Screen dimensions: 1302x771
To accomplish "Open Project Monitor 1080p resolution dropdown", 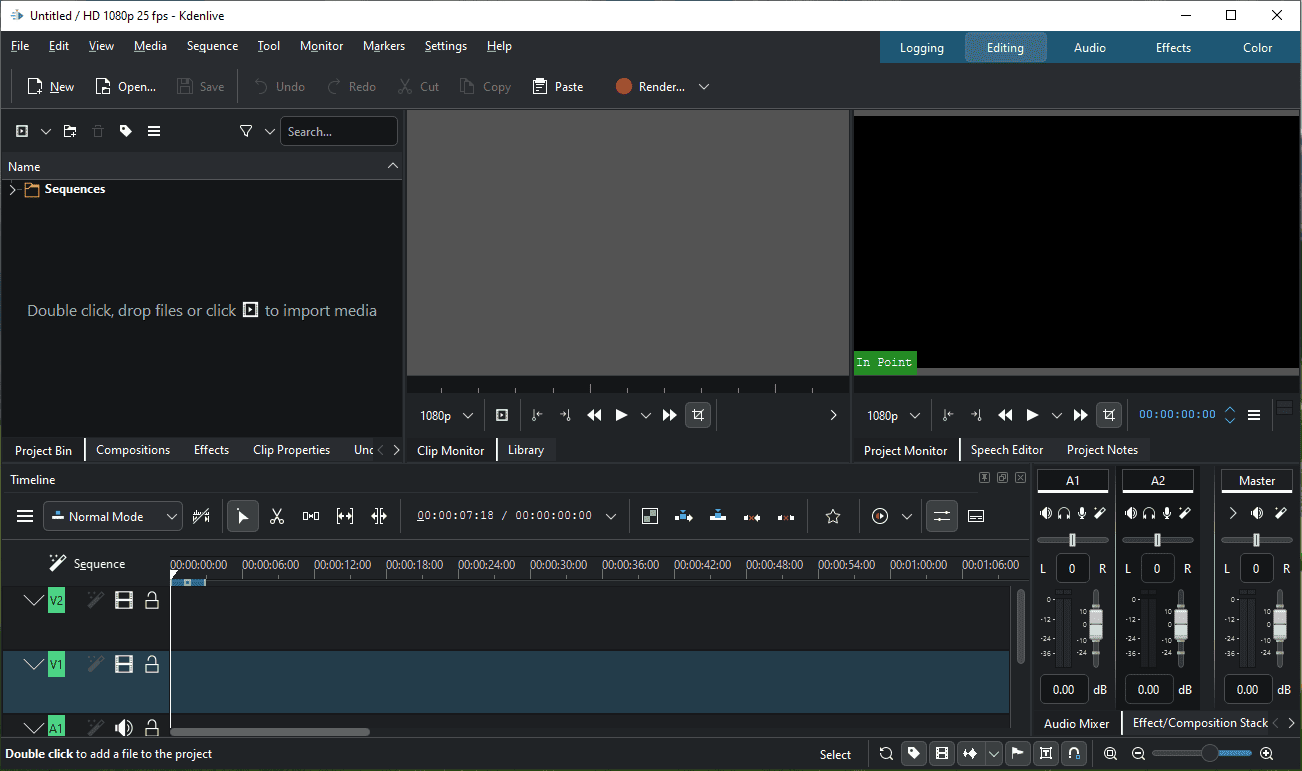I will point(894,415).
